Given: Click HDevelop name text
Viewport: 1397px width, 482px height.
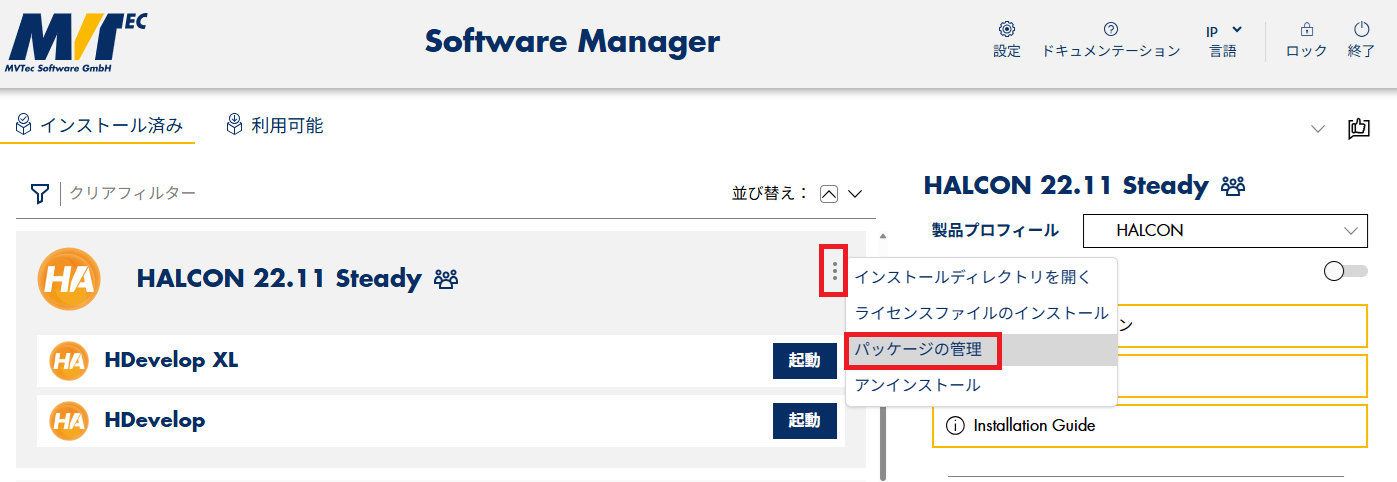Looking at the screenshot, I should 154,420.
